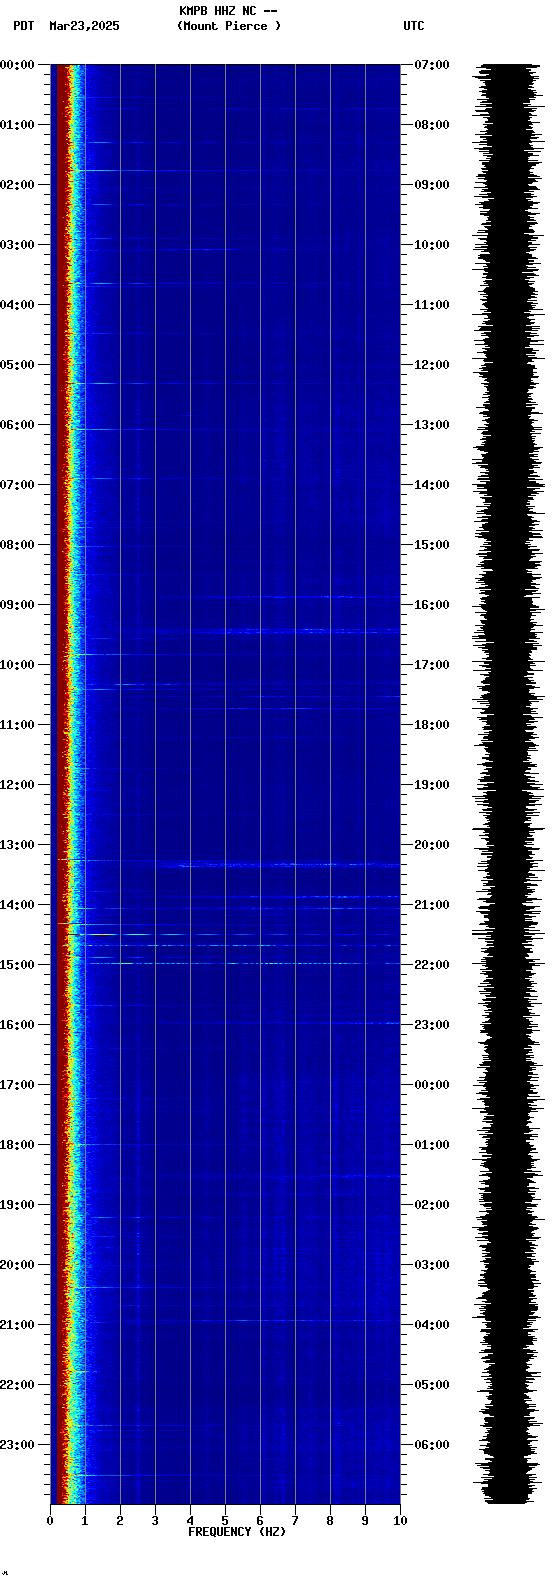Click the '9' frequency axis tick label
Viewport: 552px width, 1584px height.
click(365, 1521)
